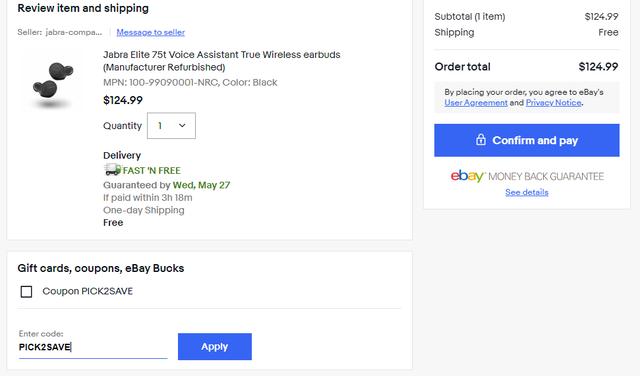The height and width of the screenshot is (376, 640).
Task: Tick the Coupon PICK2SAVE checkbox
Action: tap(27, 291)
